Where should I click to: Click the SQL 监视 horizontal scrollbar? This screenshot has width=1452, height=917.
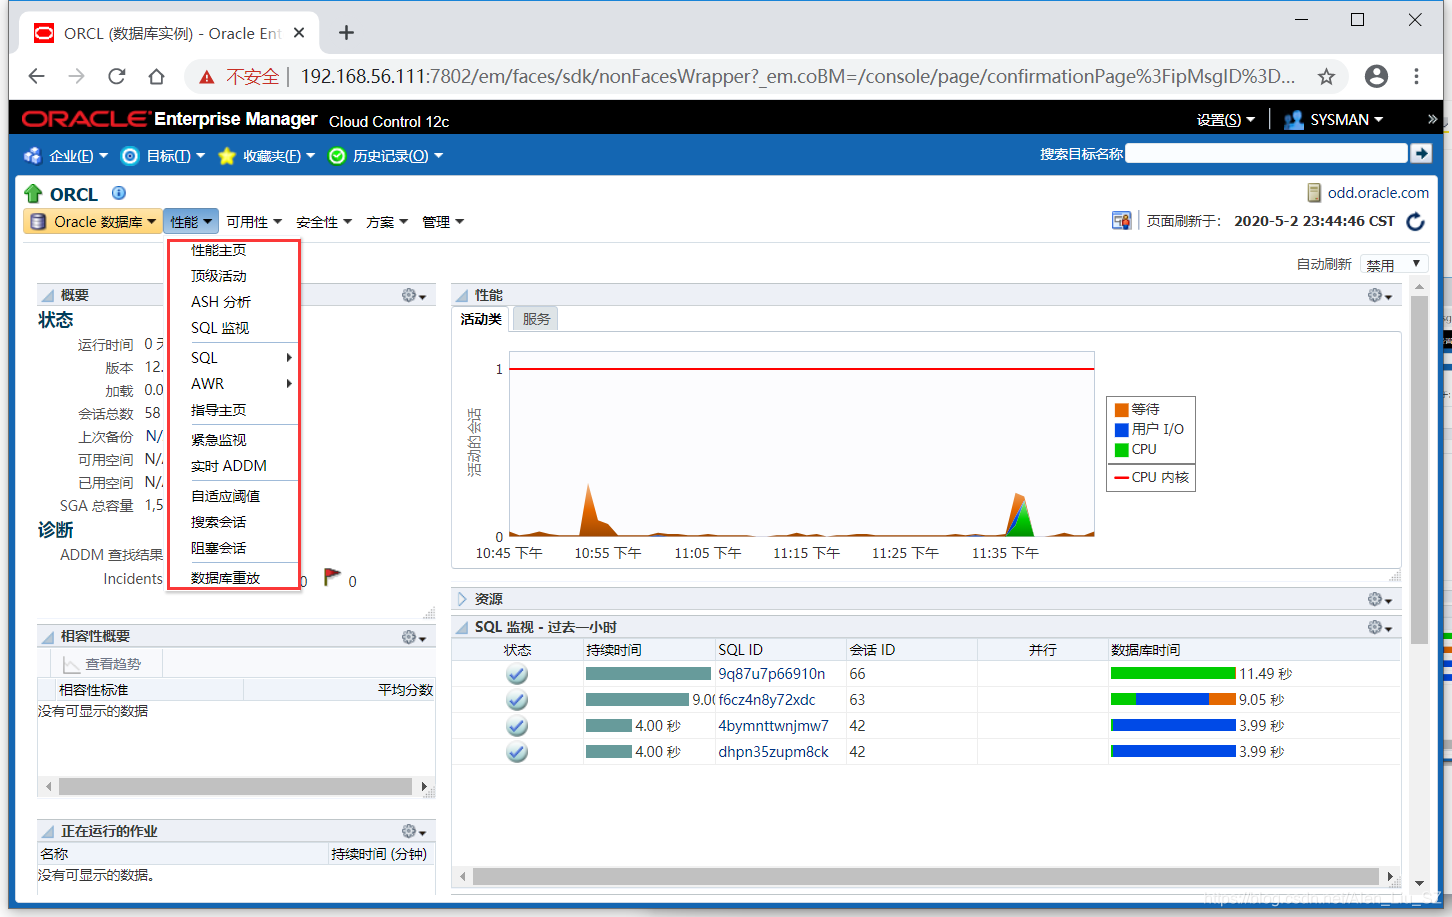coord(925,877)
